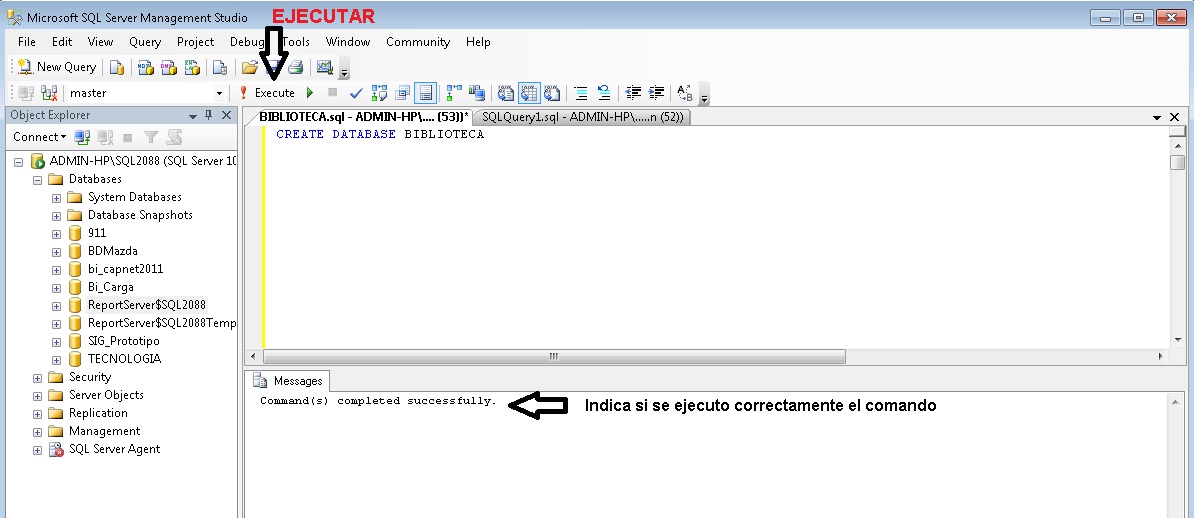Close the Object Explorer panel
Viewport: 1194px width, 518px height.
pyautogui.click(x=226, y=115)
